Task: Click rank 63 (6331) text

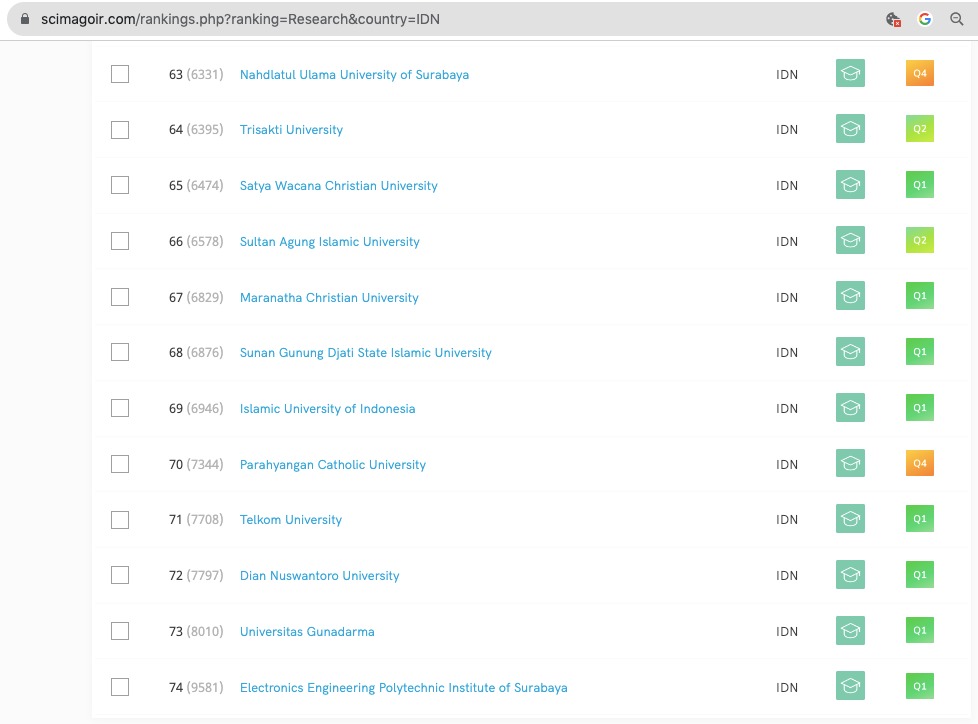Action: 196,75
